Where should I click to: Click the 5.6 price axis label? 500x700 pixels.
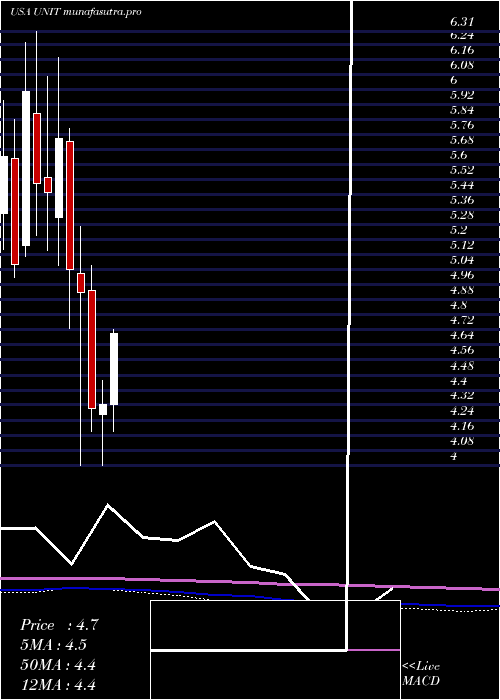[459, 155]
